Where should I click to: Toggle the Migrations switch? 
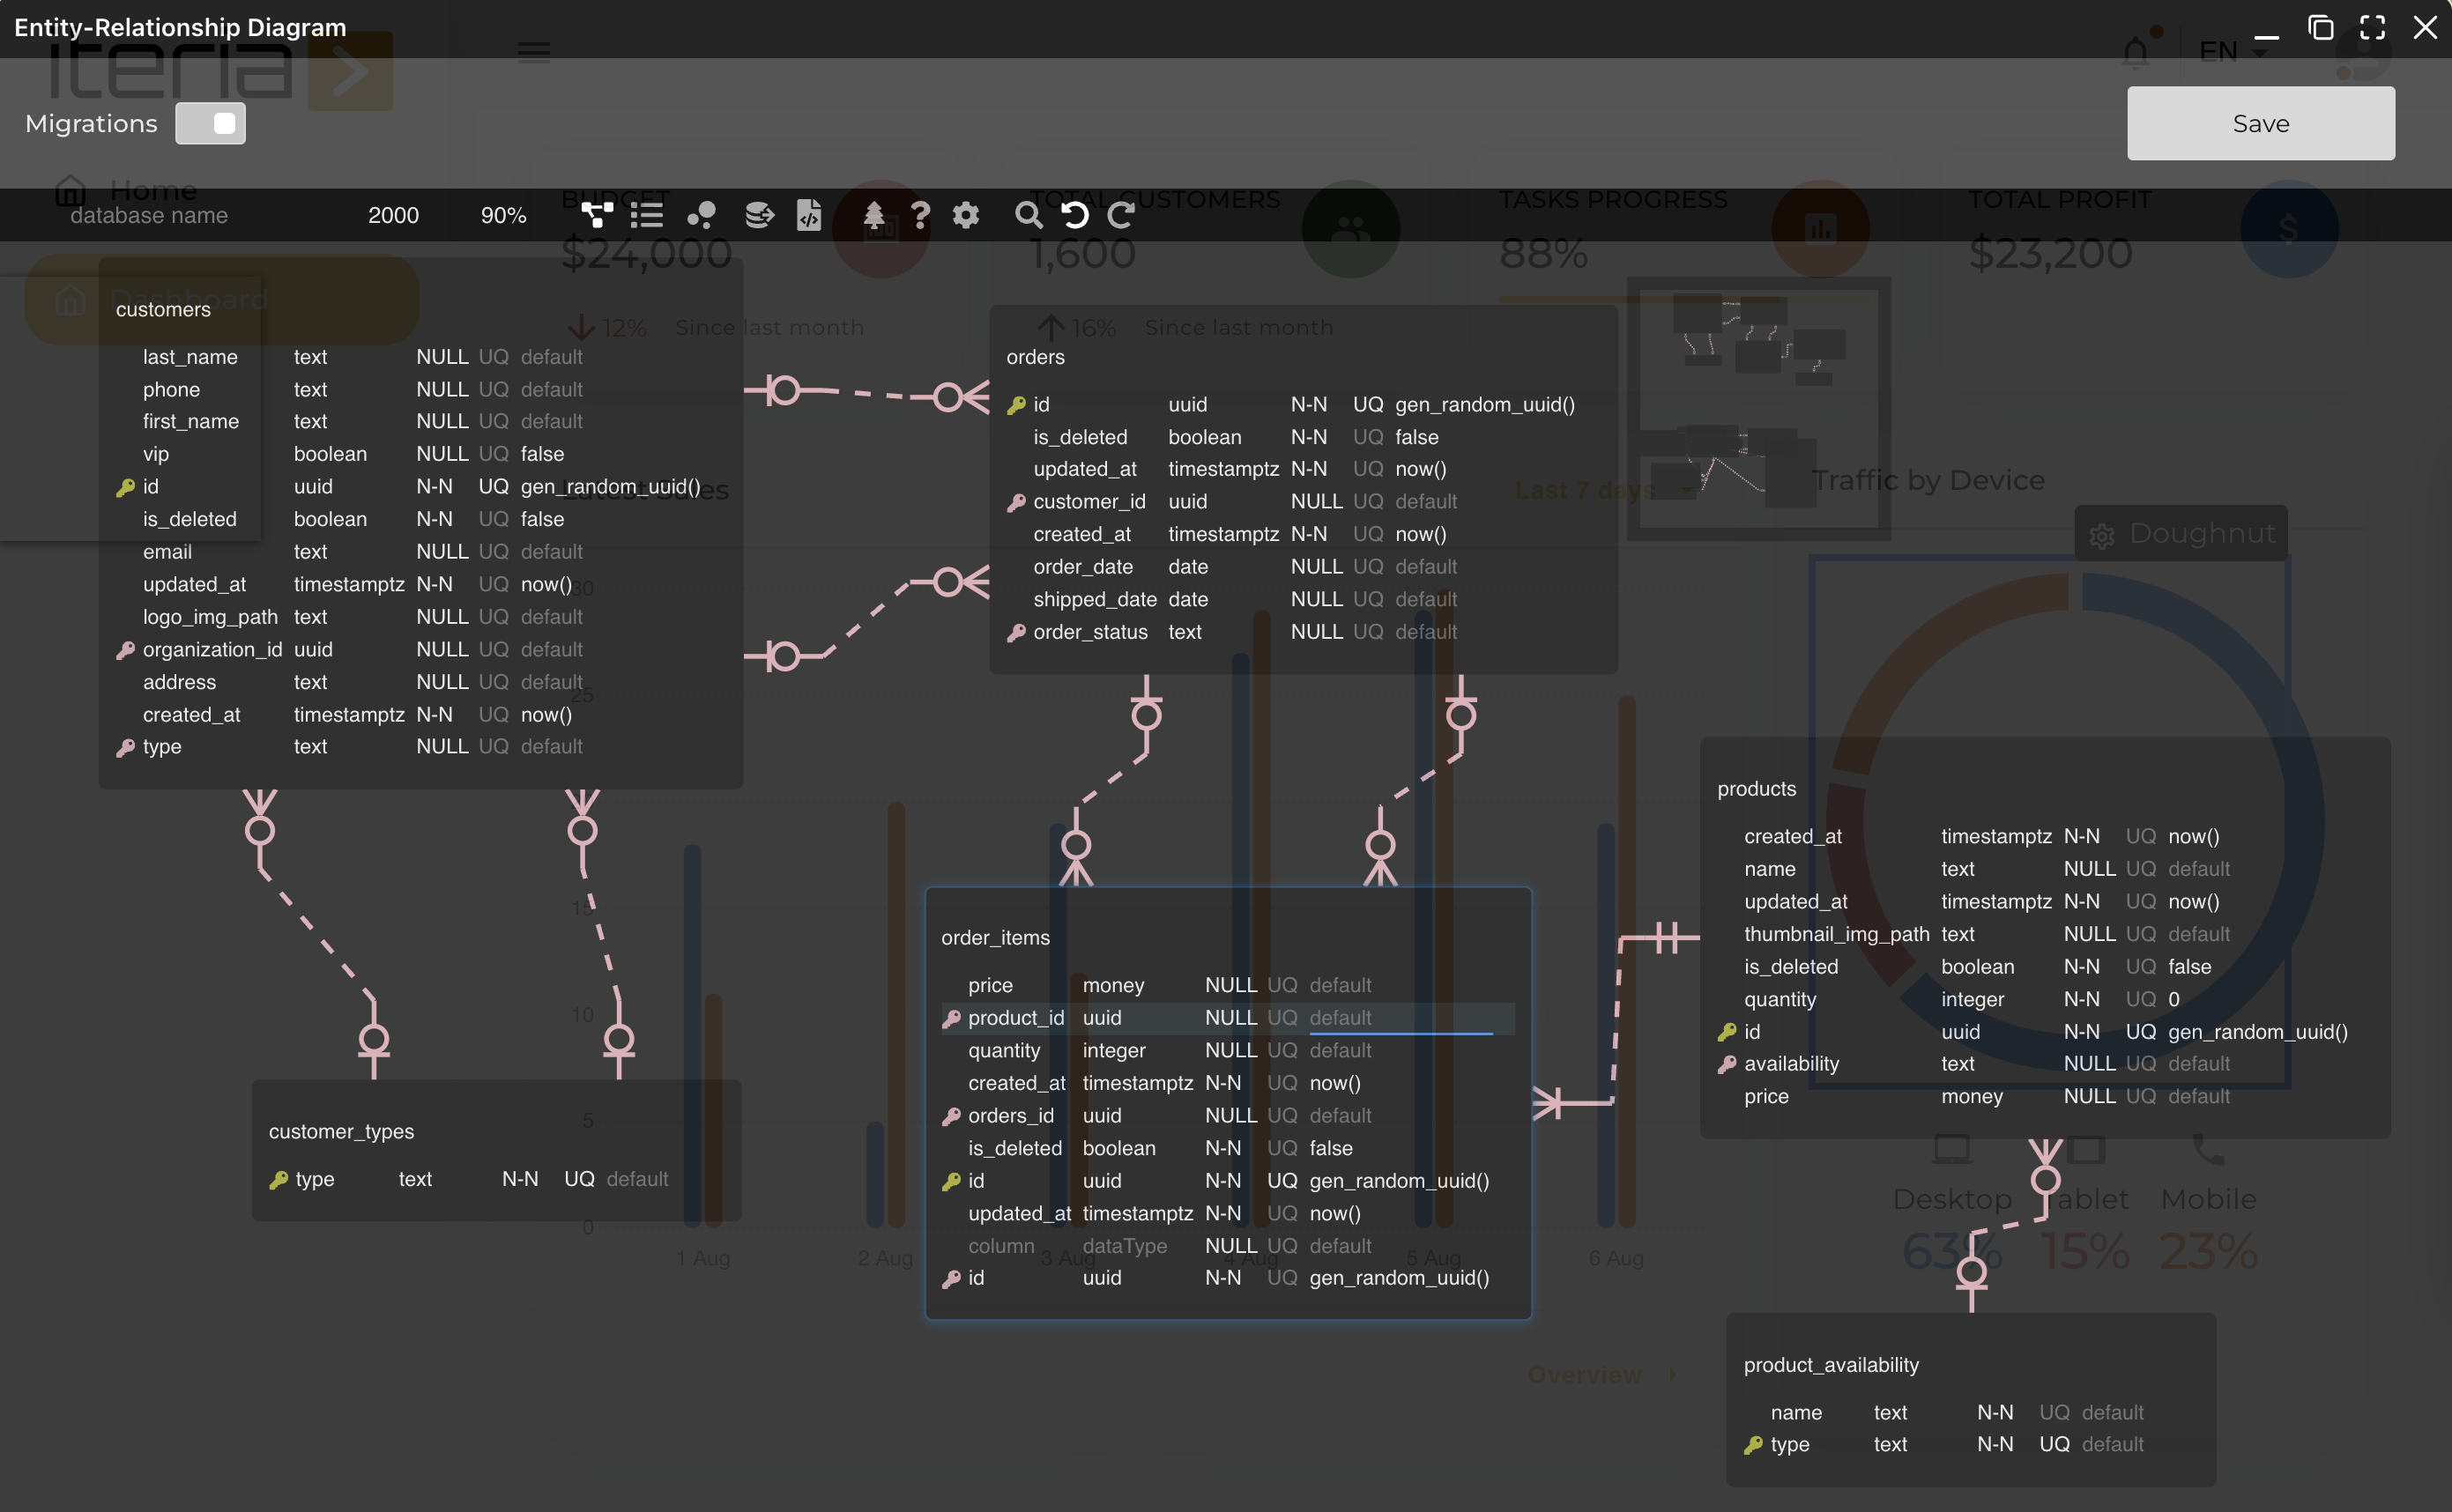[x=210, y=123]
